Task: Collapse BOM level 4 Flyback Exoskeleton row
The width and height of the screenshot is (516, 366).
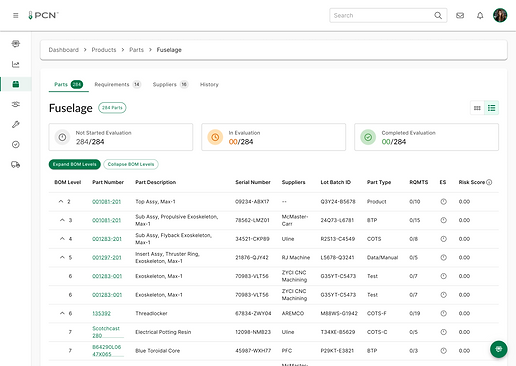Action: click(62, 239)
